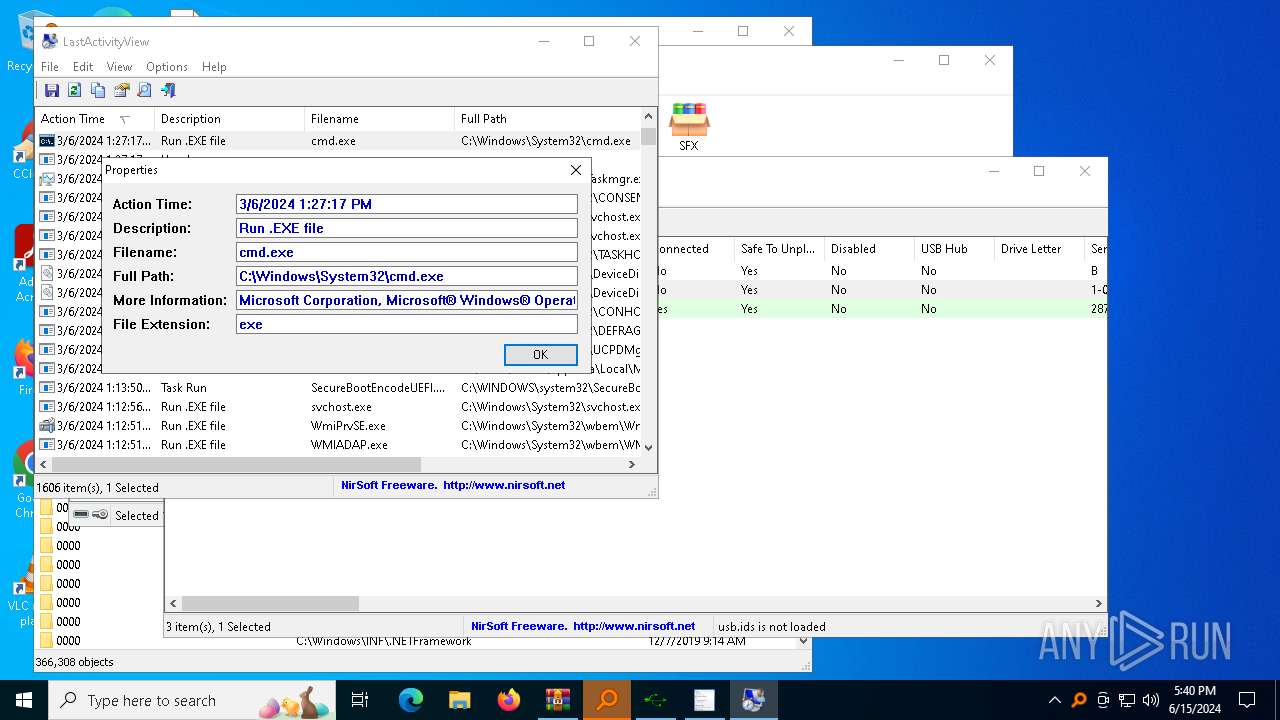Switch to orange magnifier app on taskbar
The image size is (1280, 720).
607,700
